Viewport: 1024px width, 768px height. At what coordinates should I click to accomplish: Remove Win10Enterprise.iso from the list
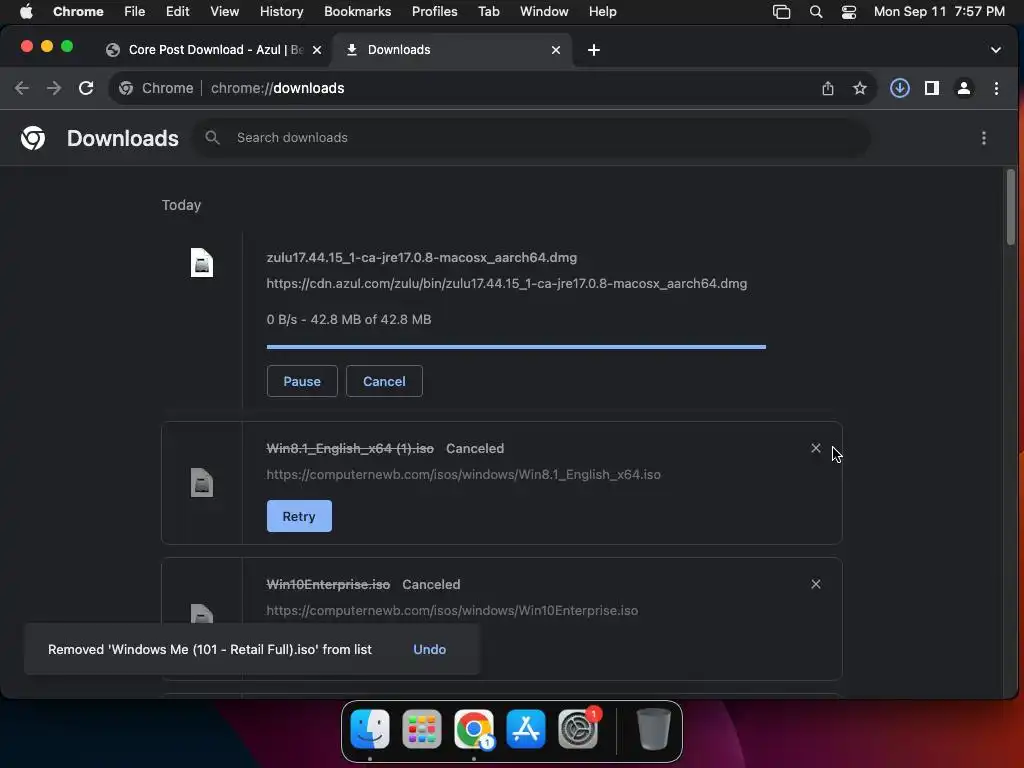click(x=816, y=584)
